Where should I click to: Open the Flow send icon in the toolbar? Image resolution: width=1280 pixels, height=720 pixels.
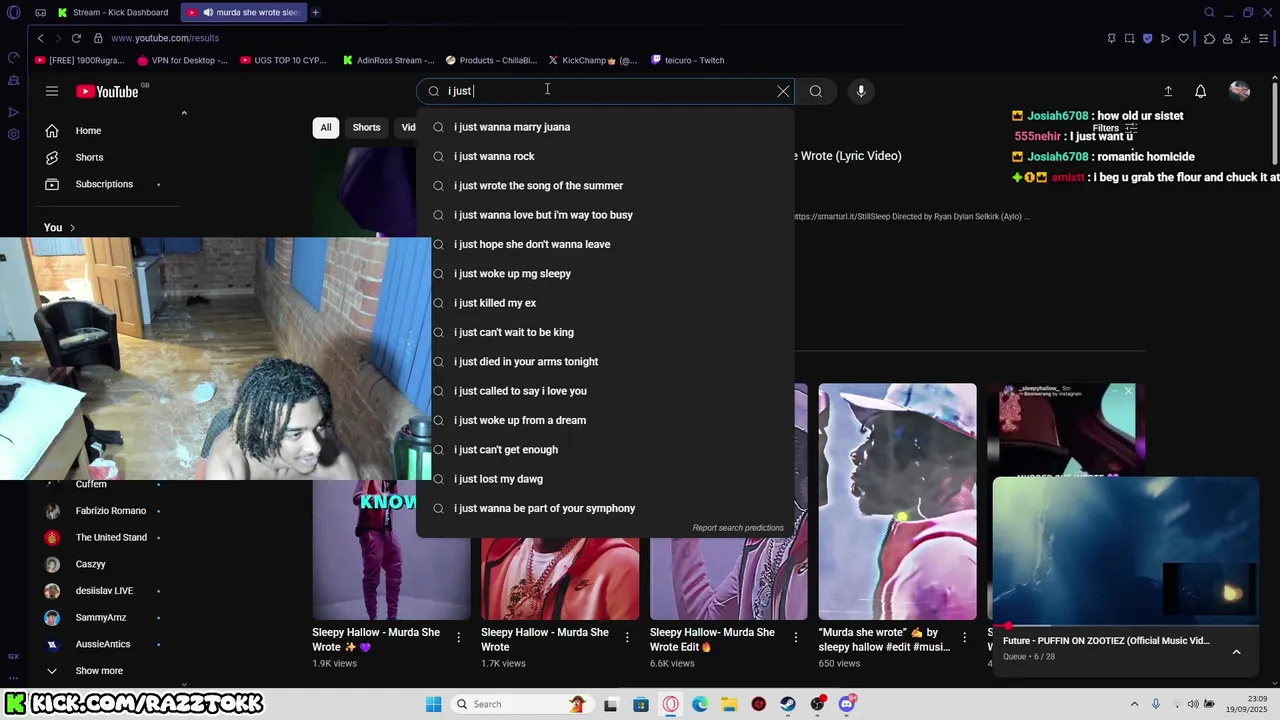[1165, 38]
